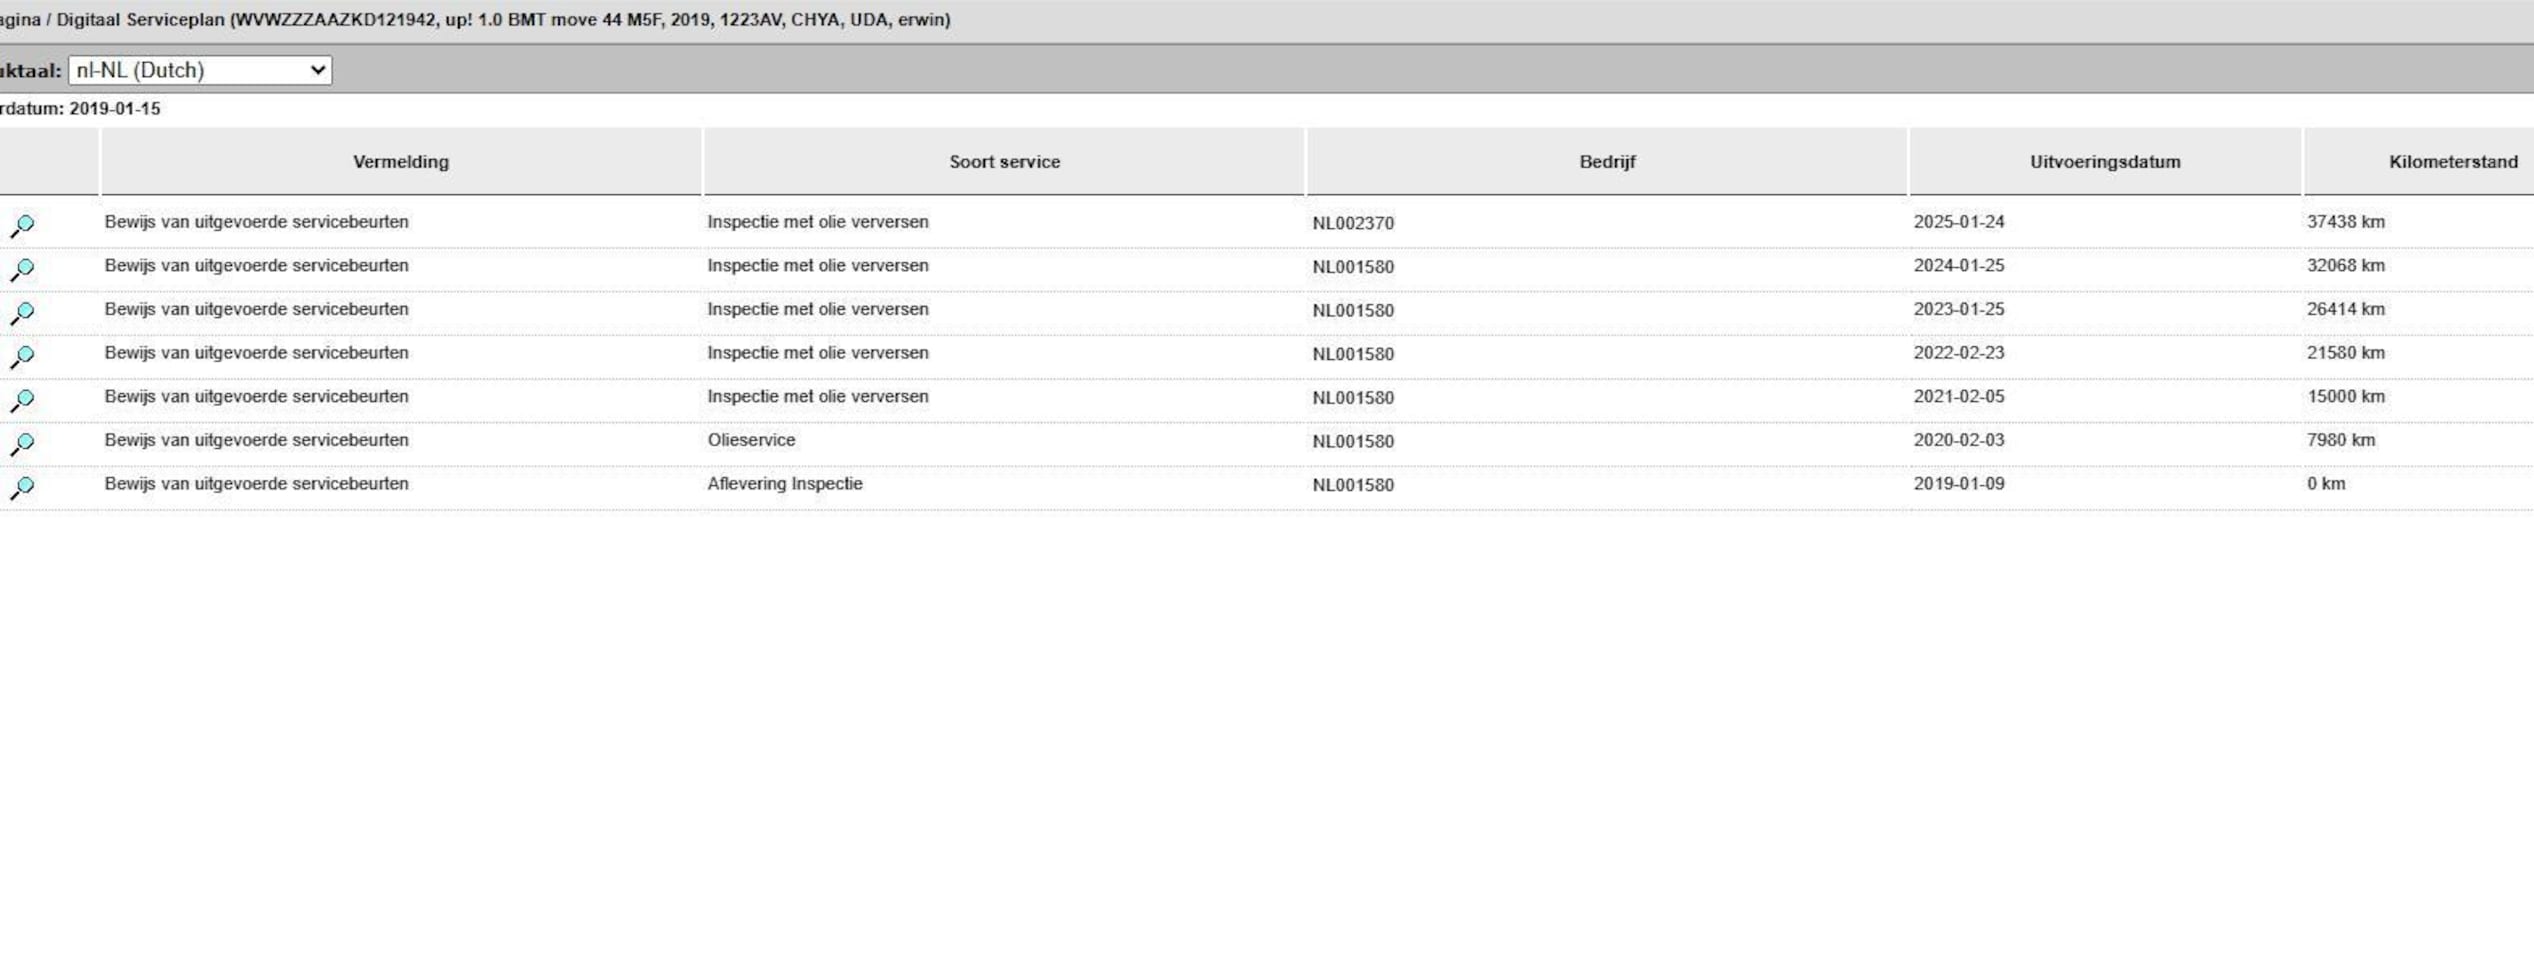The width and height of the screenshot is (2534, 960).
Task: Click Bewijs van uitgevoerde servicebeurten in 0 km row
Action: coord(257,484)
